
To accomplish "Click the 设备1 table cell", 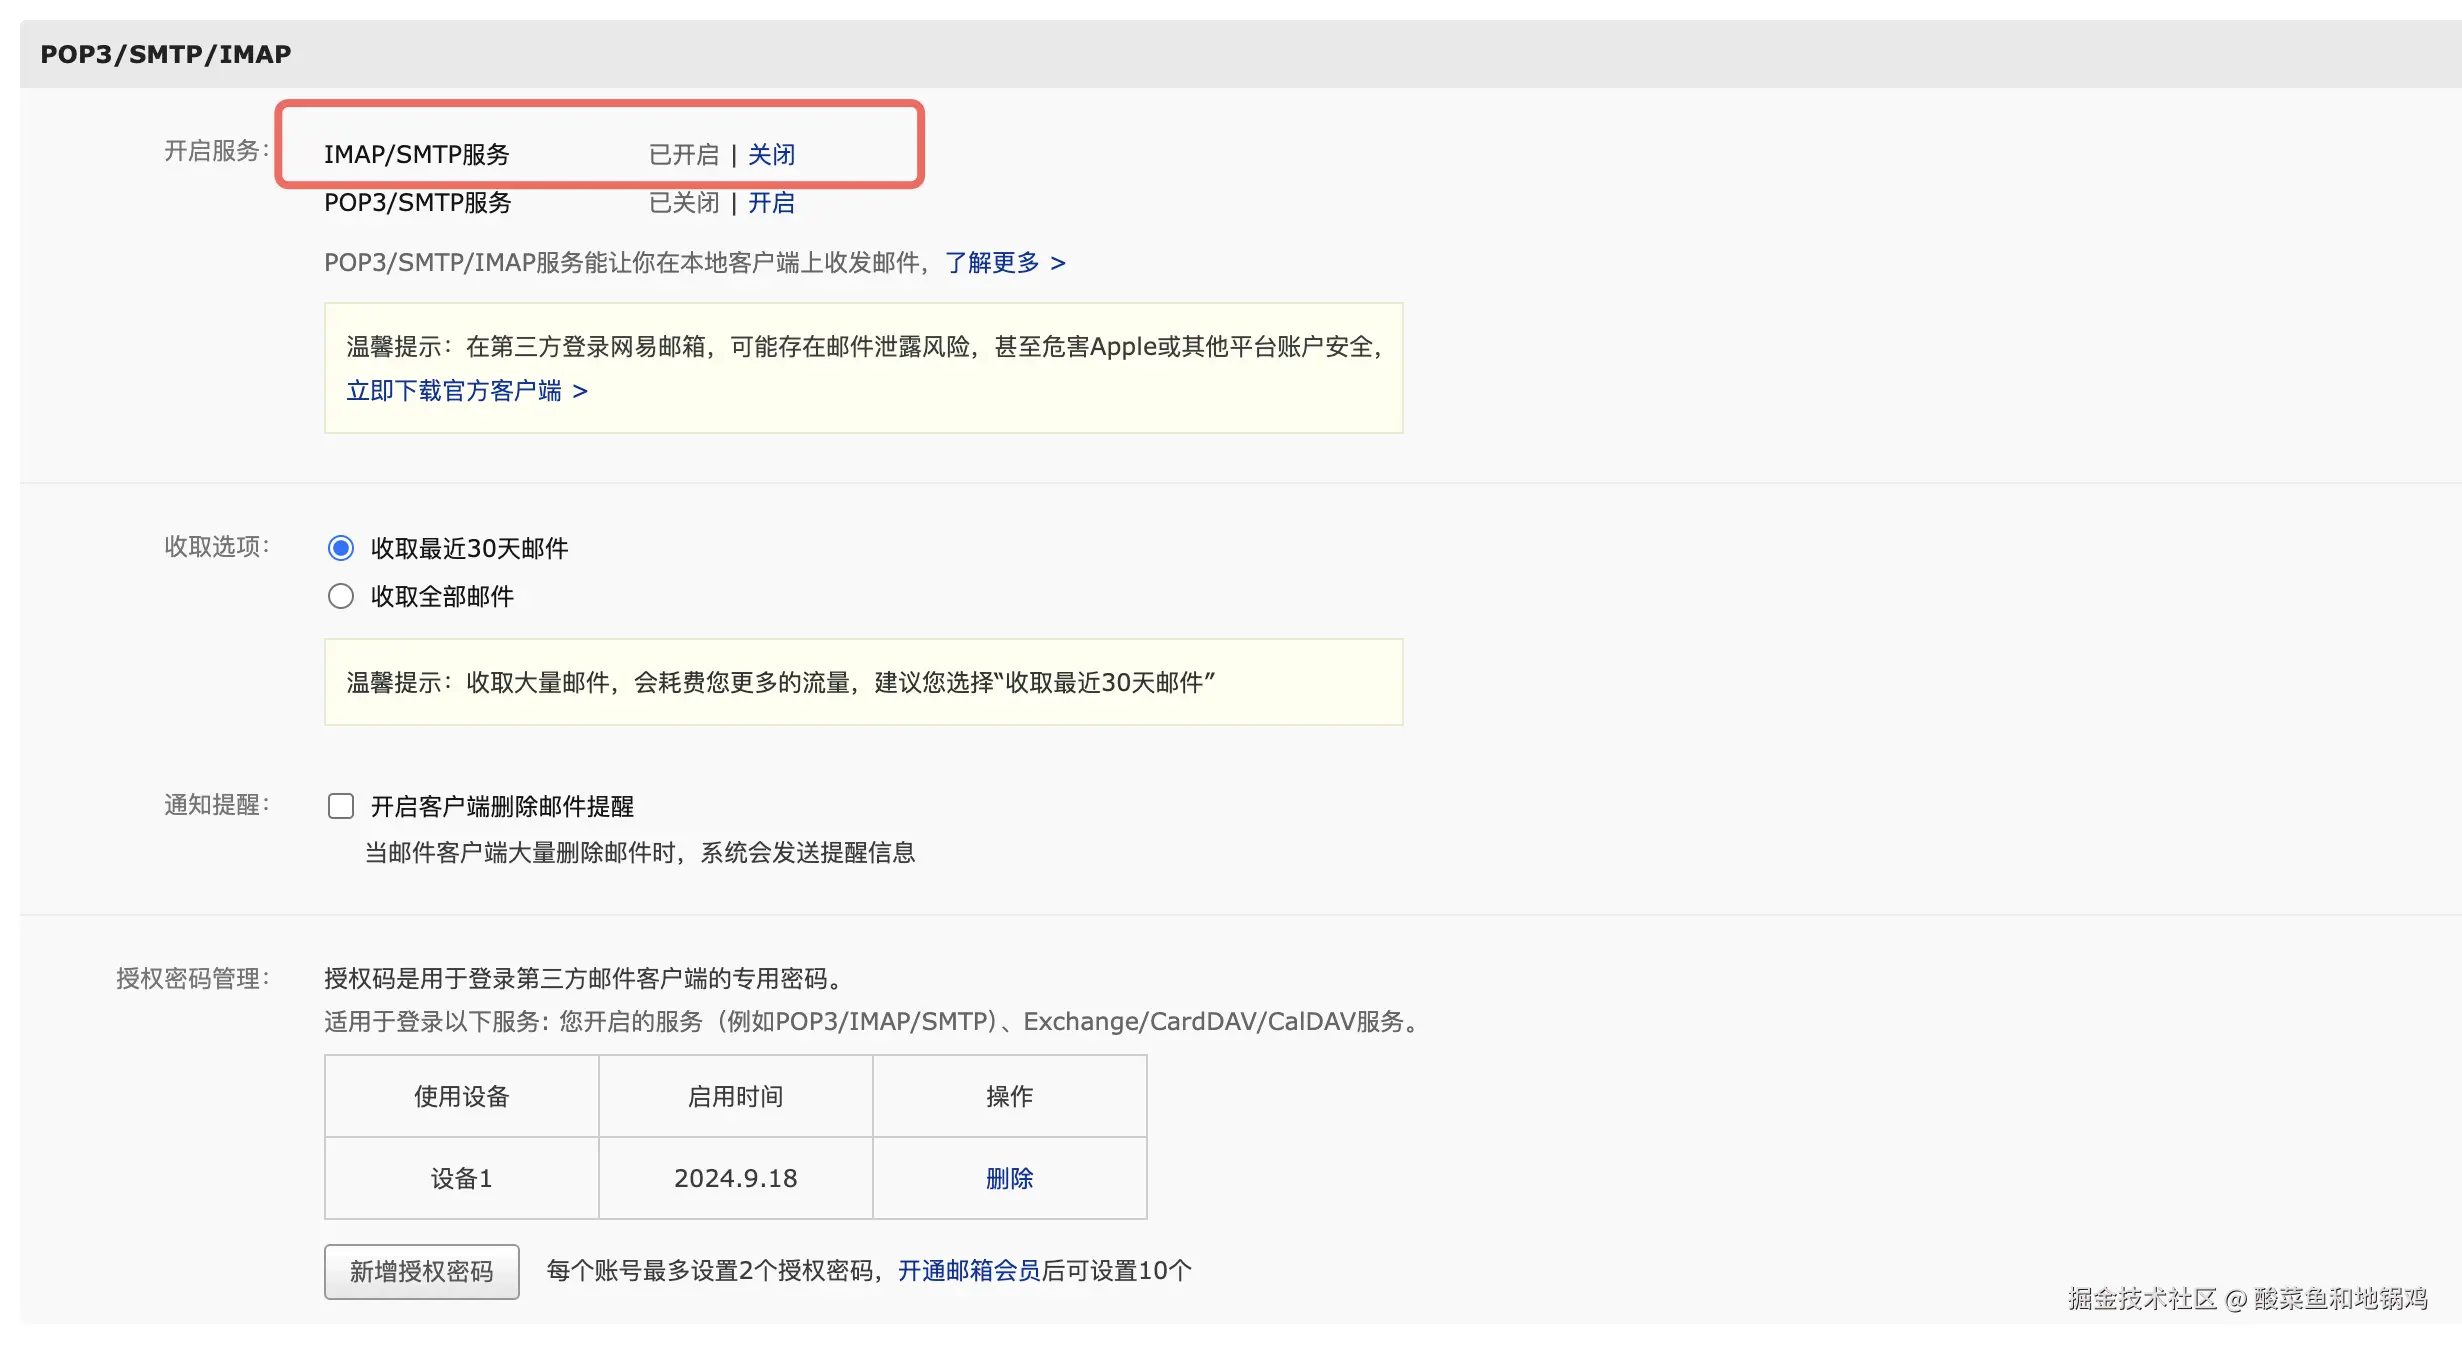I will point(461,1179).
